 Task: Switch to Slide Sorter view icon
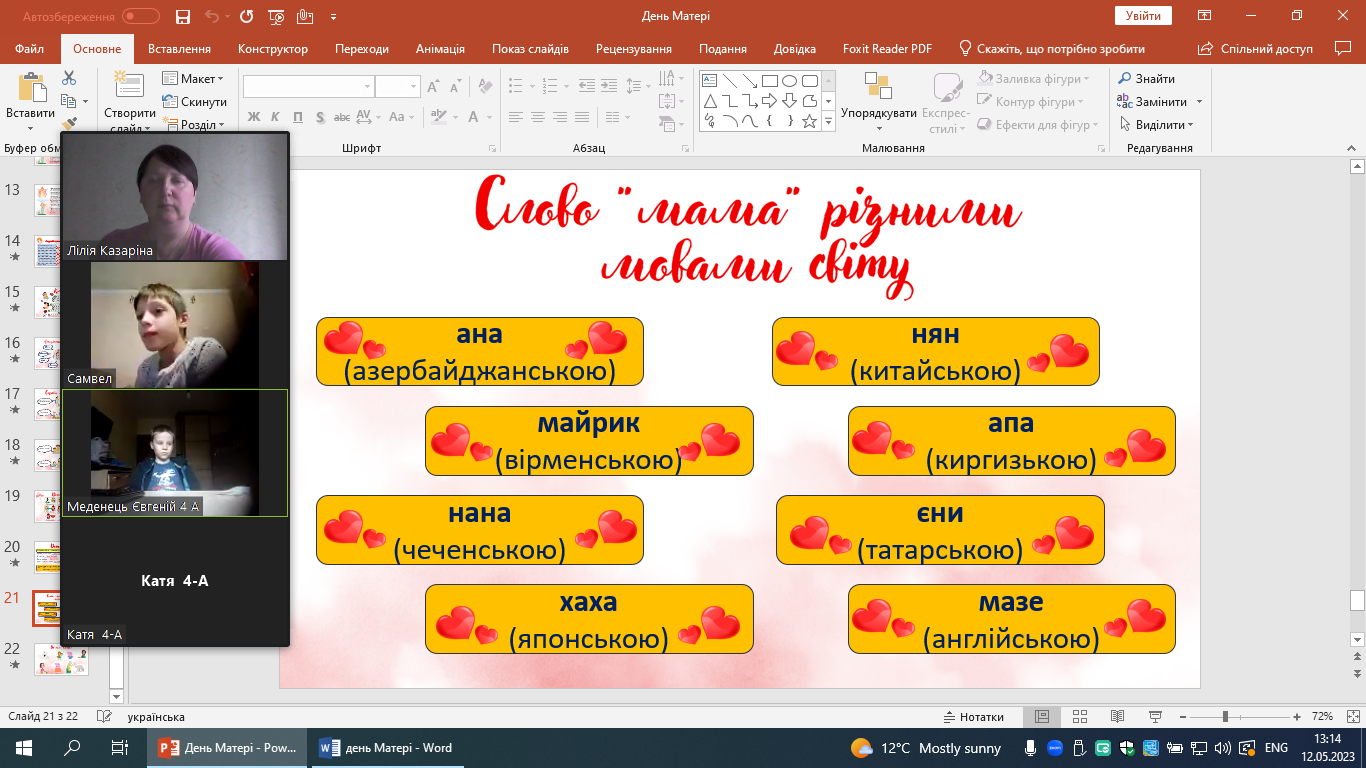tap(1079, 717)
